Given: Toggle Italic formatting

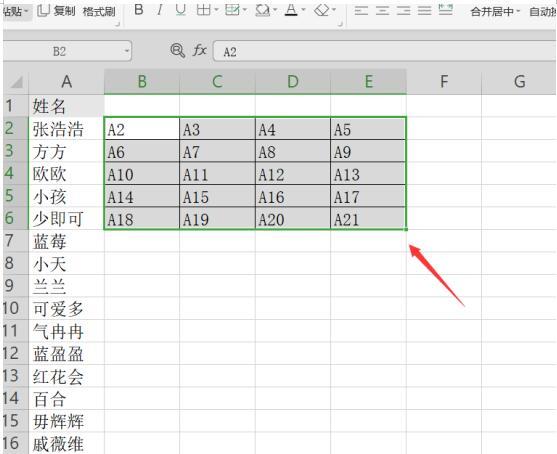Looking at the screenshot, I should (160, 10).
